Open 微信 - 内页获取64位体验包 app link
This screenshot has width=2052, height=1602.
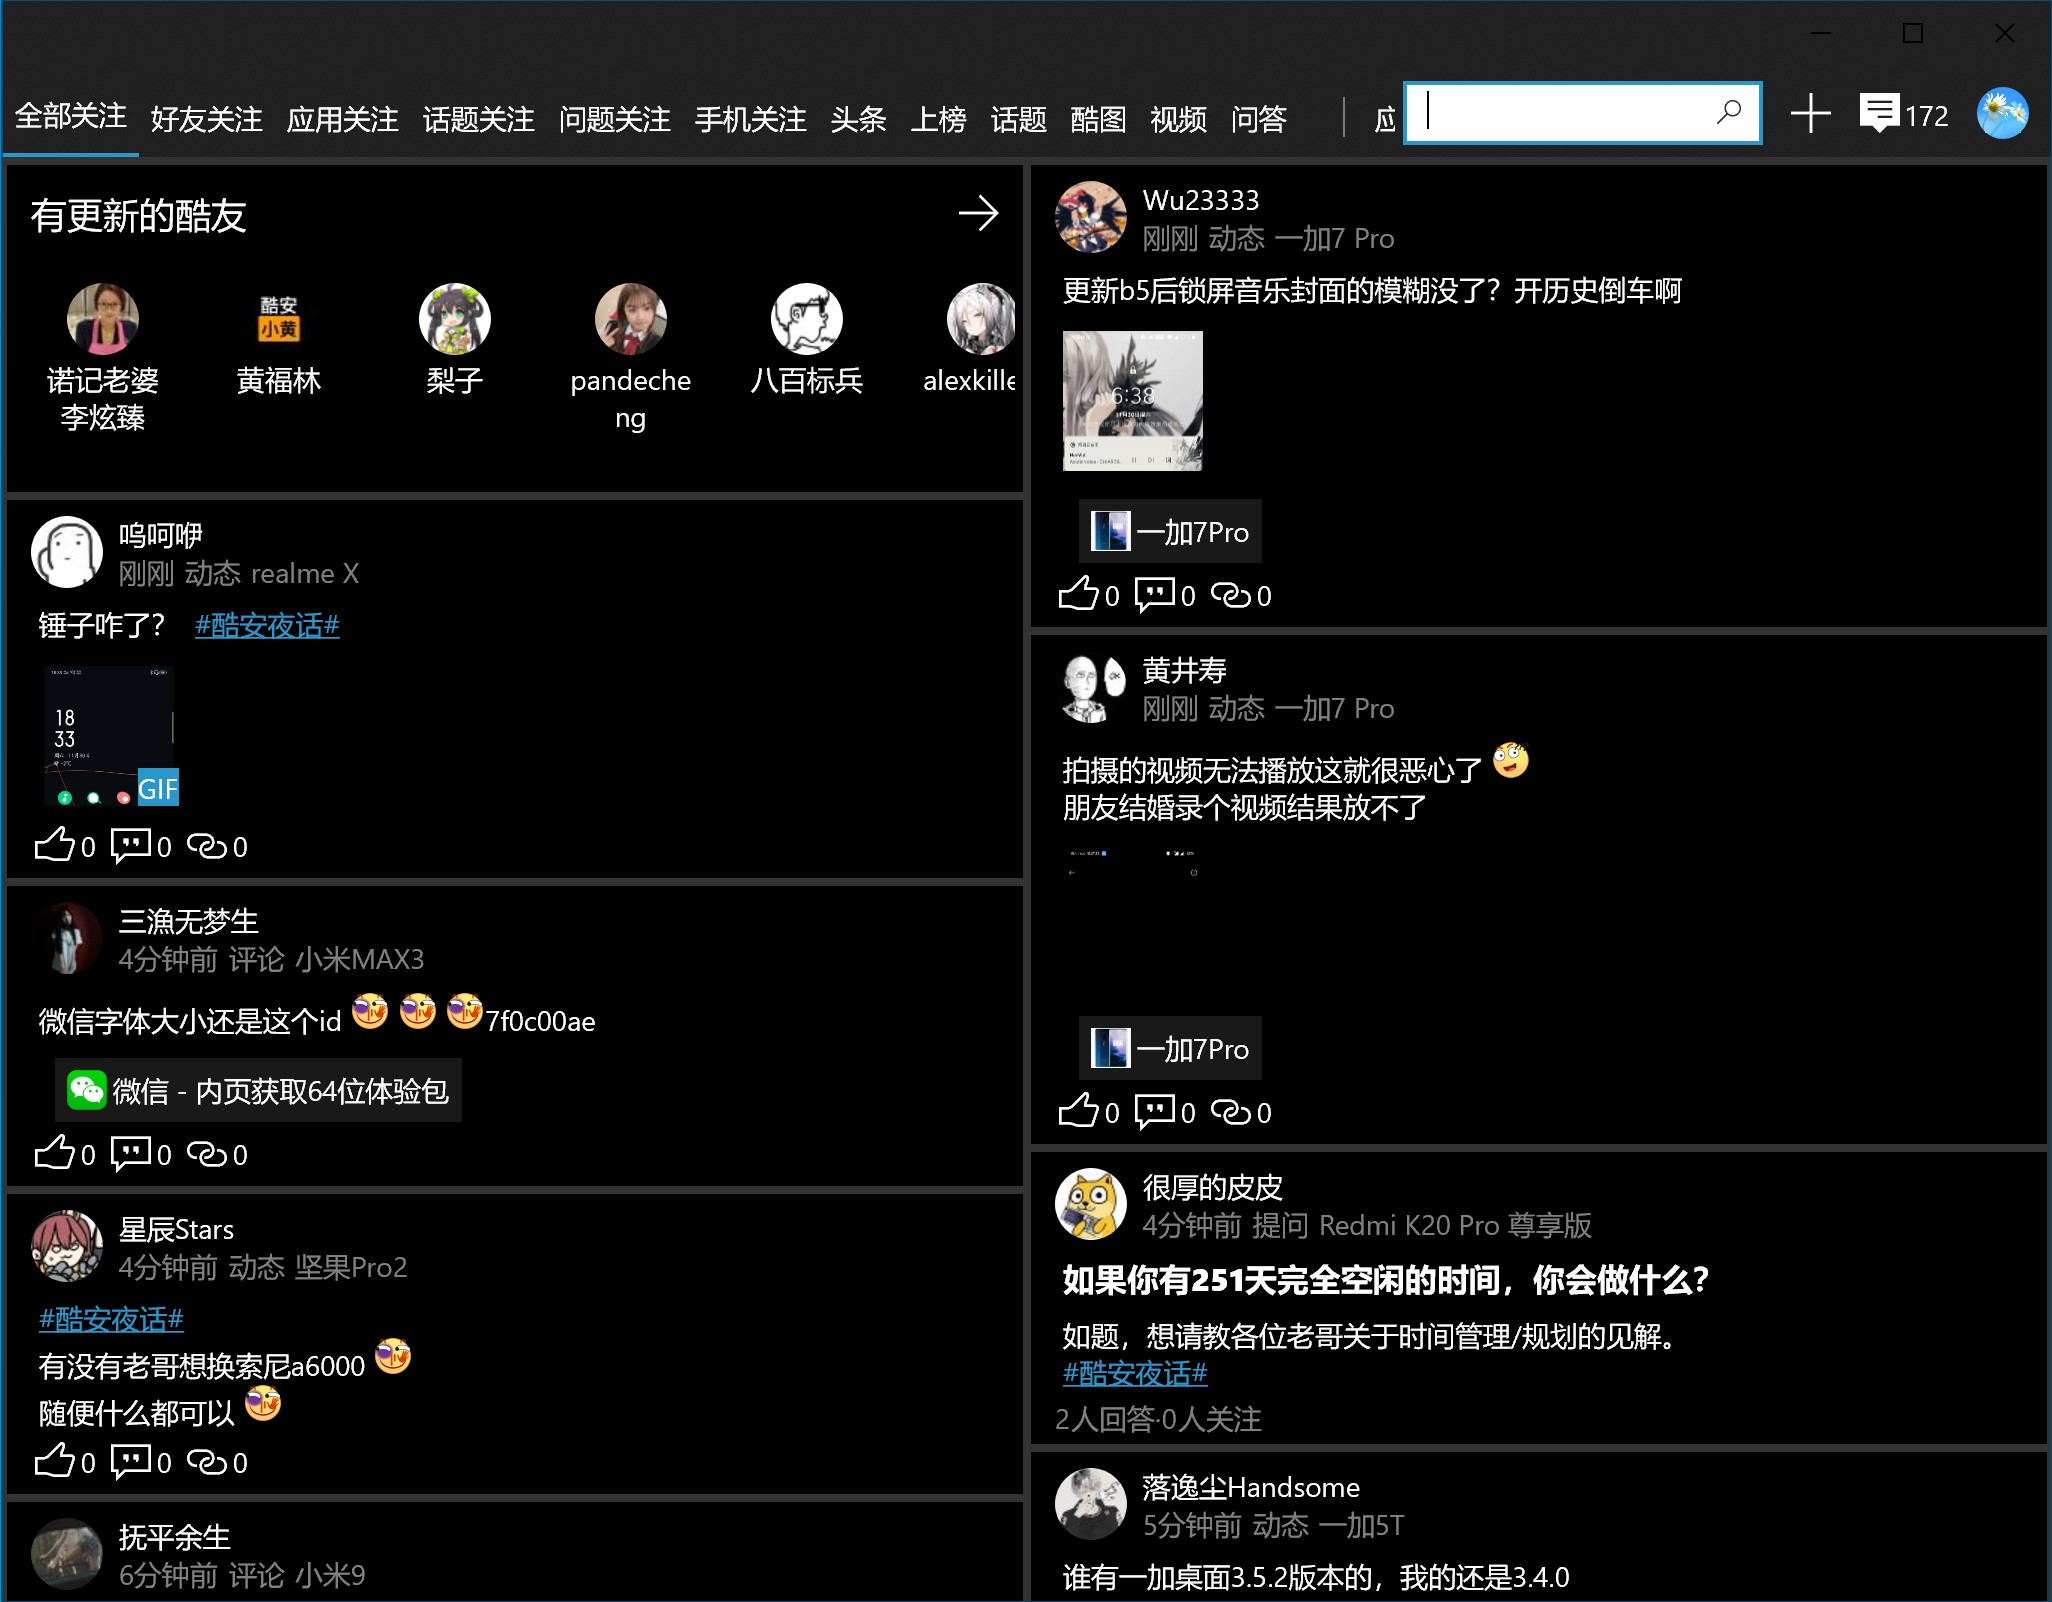[x=258, y=1091]
